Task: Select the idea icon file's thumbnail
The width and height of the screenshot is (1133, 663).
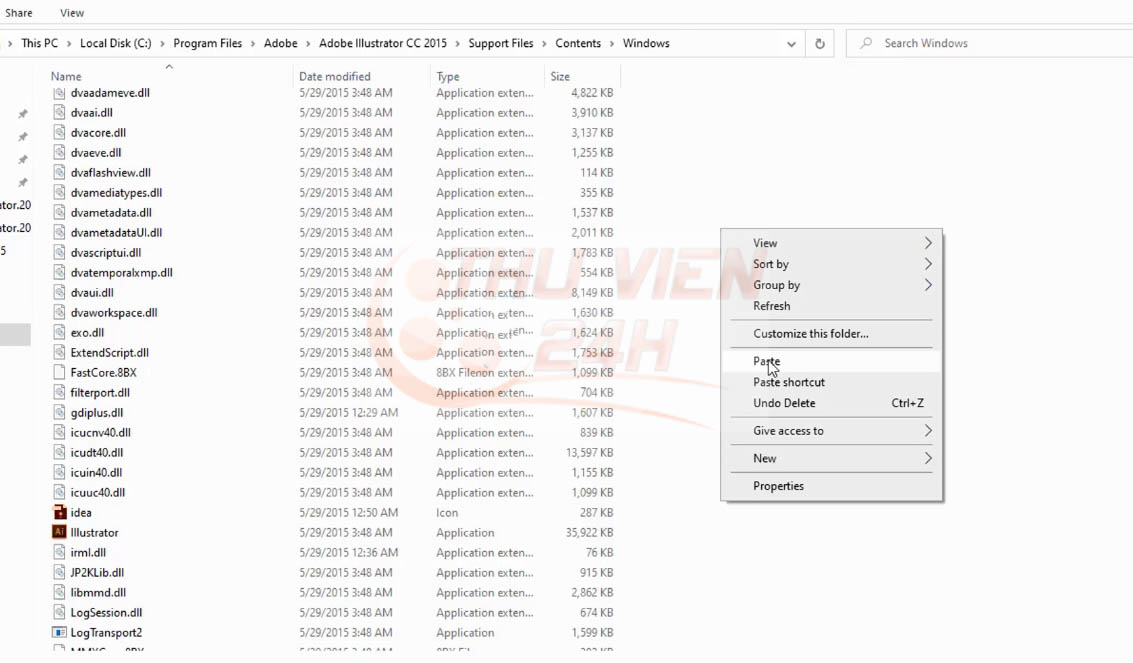Action: tap(59, 512)
